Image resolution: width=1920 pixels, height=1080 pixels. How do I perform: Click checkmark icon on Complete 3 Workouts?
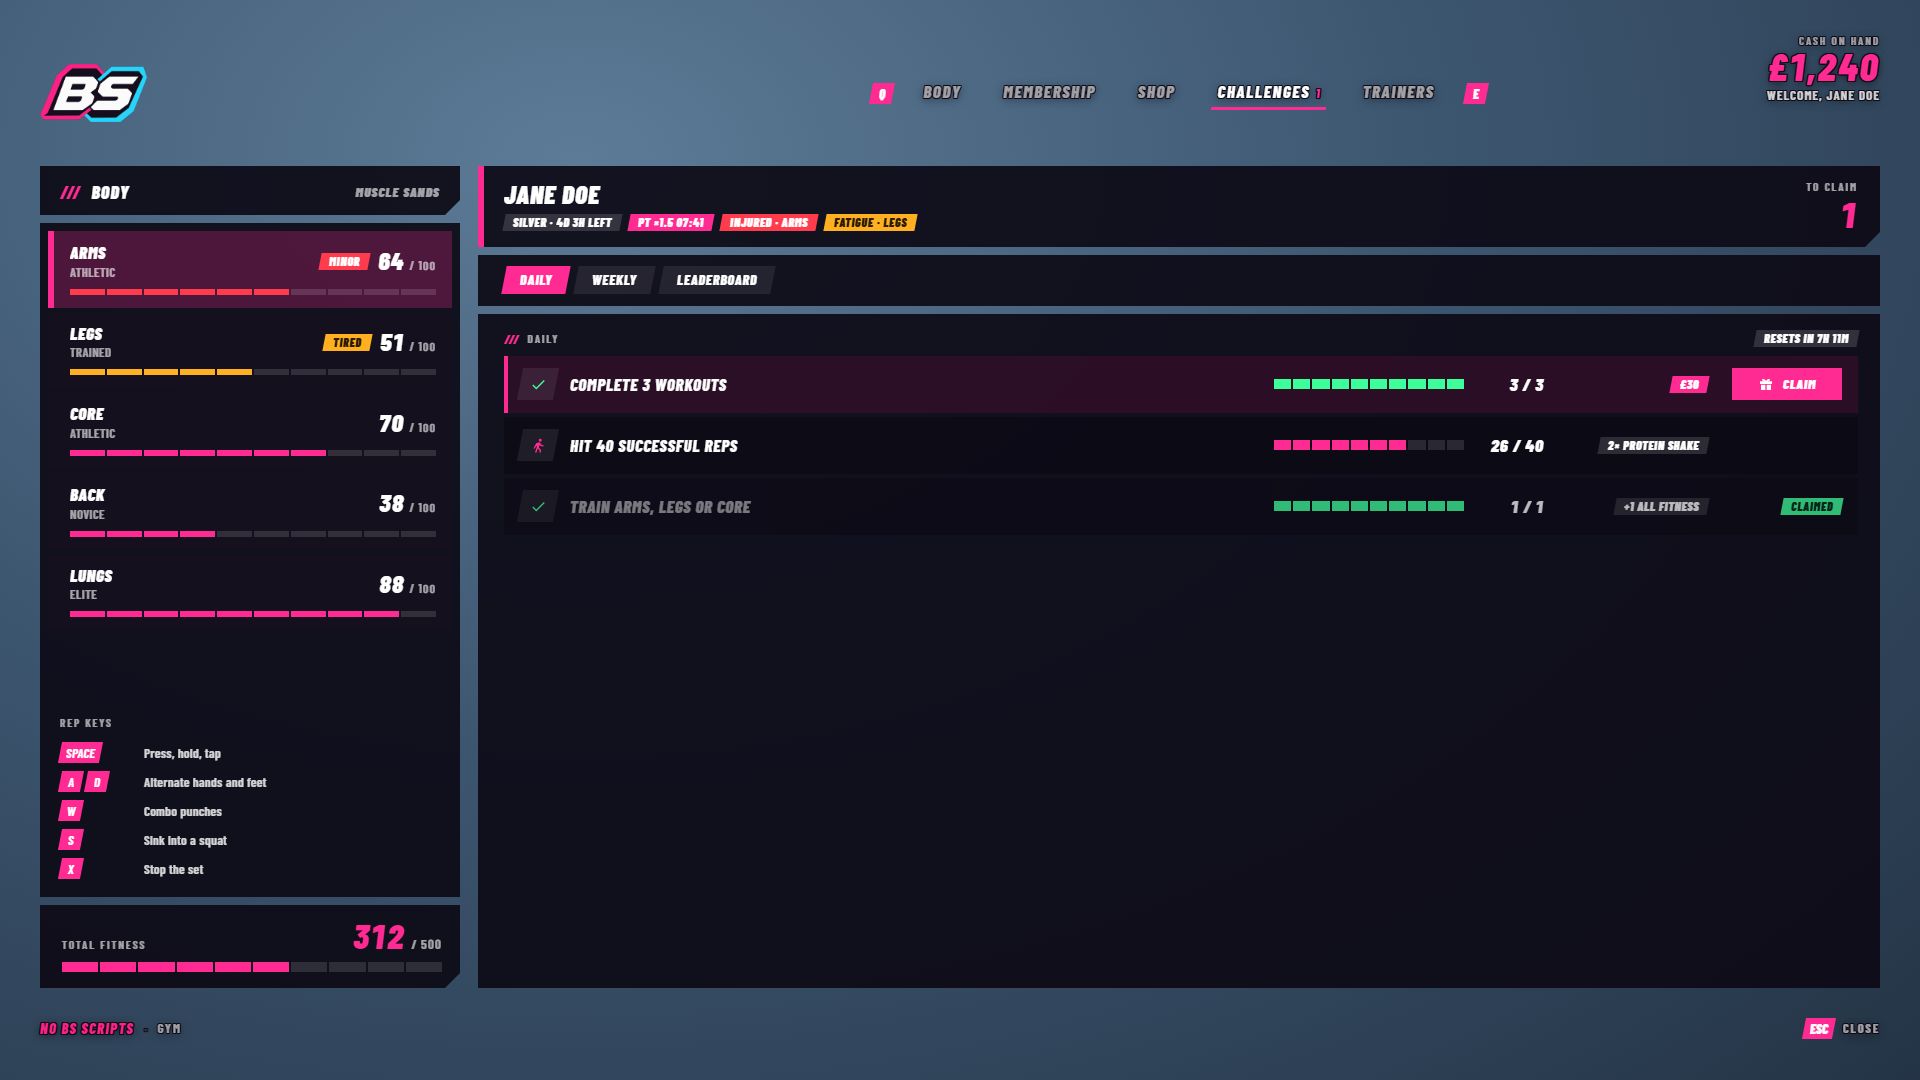coord(538,385)
